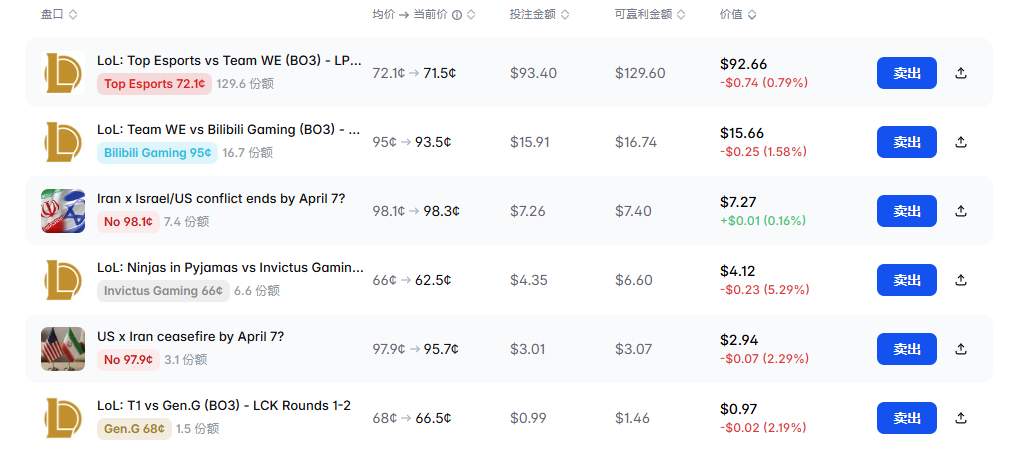The width and height of the screenshot is (1034, 468).
Task: Click the 66¢ → 62.5¢ price
Action: (412, 280)
